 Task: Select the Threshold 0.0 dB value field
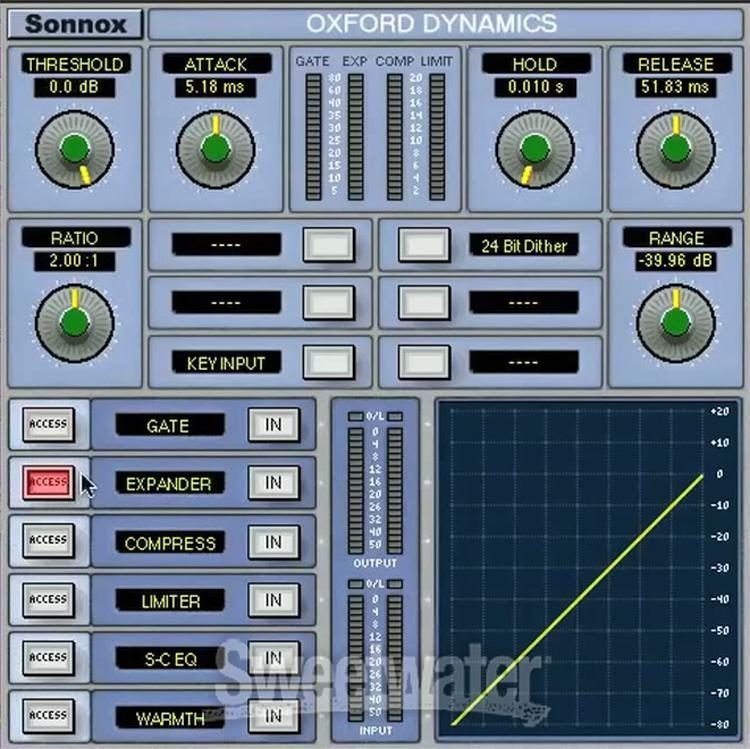(75, 88)
